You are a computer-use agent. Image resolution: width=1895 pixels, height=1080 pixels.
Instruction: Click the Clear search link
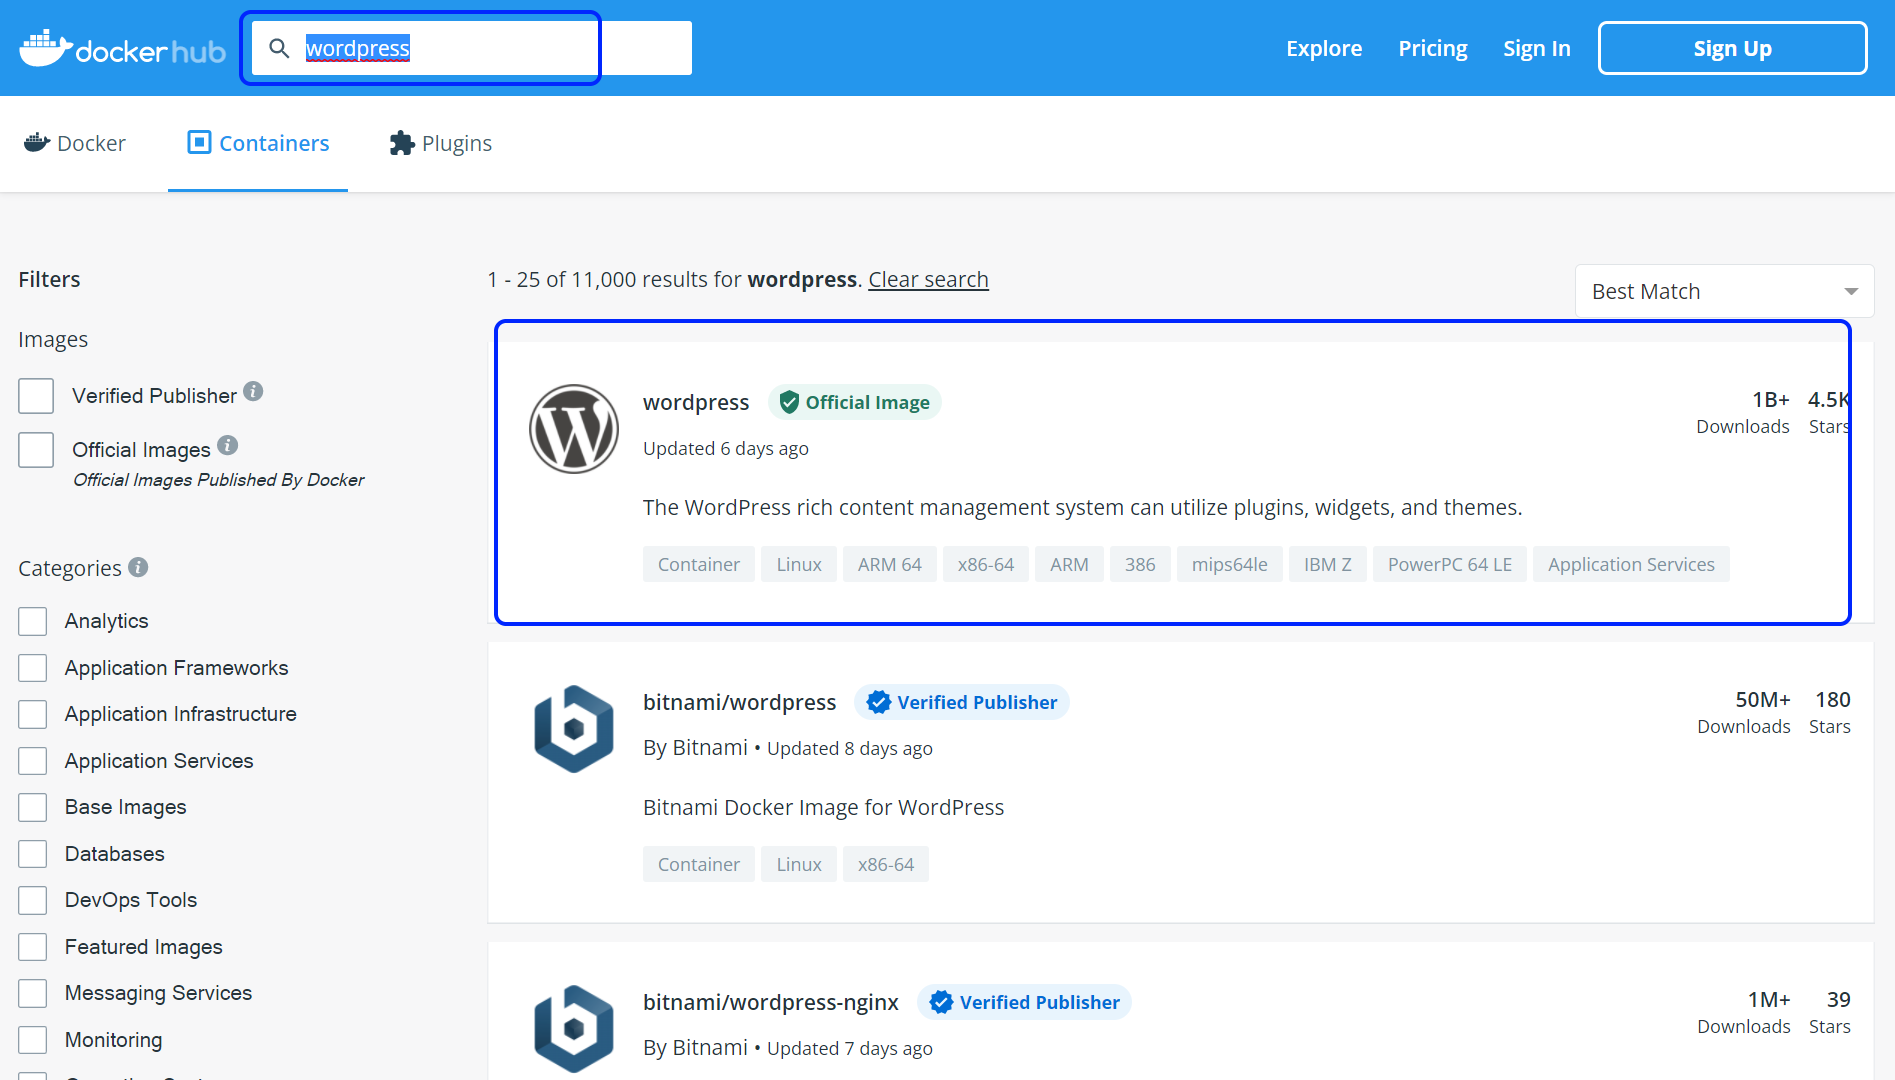pyautogui.click(x=928, y=279)
